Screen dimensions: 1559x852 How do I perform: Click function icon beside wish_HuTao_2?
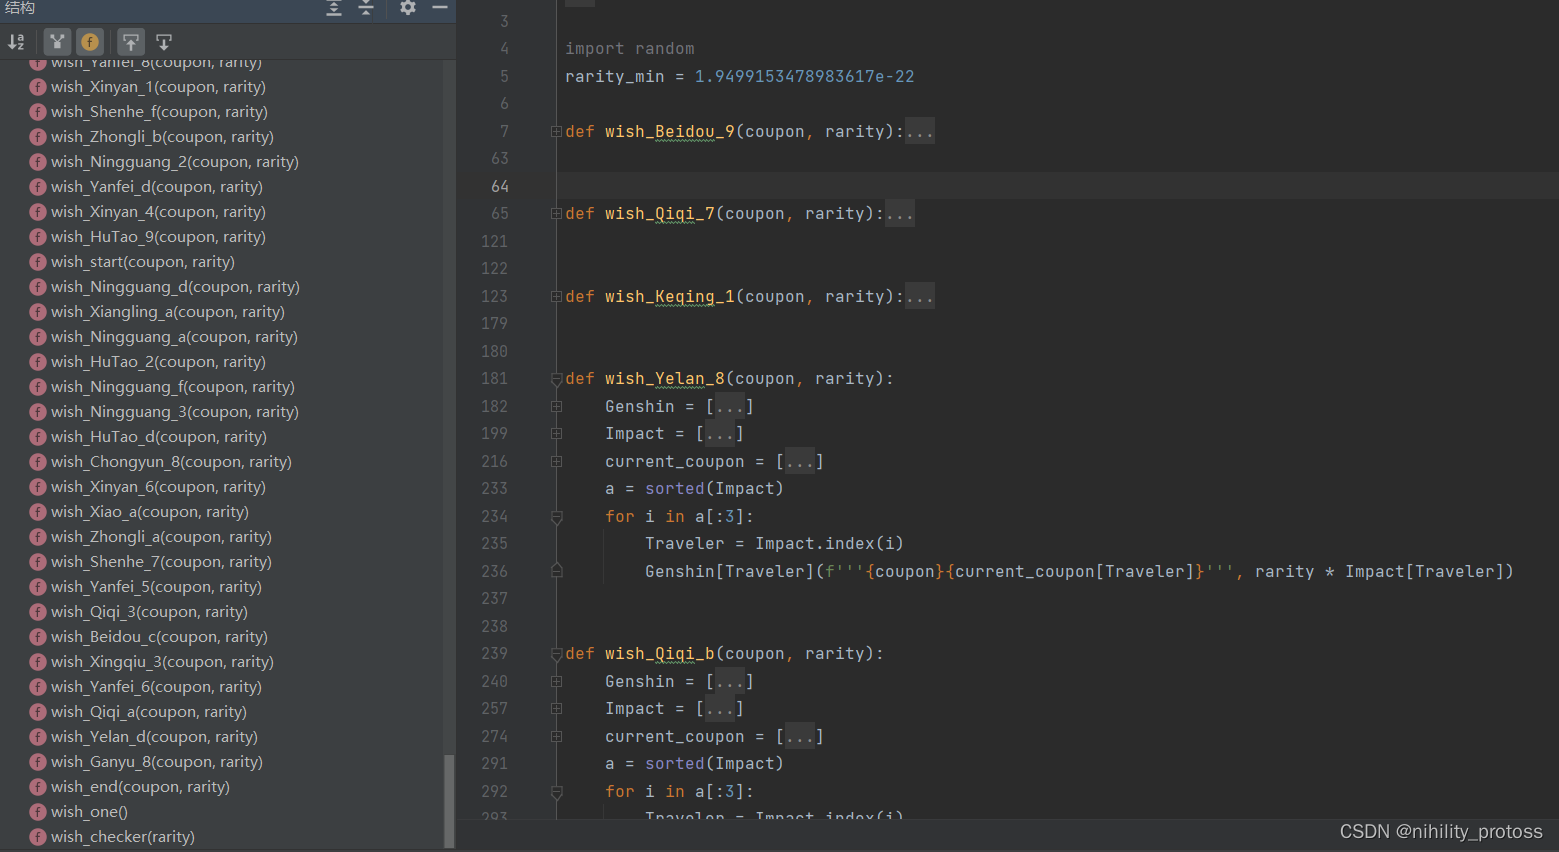pyautogui.click(x=38, y=362)
